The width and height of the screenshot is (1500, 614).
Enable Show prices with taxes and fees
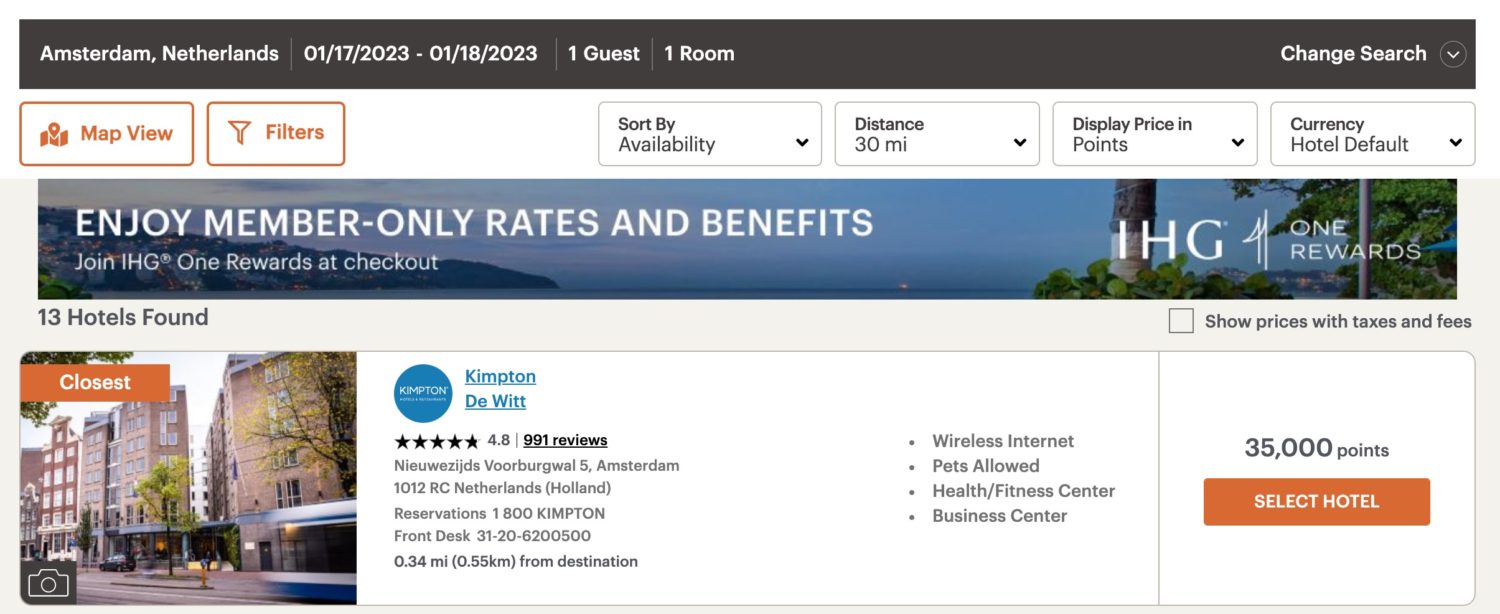(1180, 321)
